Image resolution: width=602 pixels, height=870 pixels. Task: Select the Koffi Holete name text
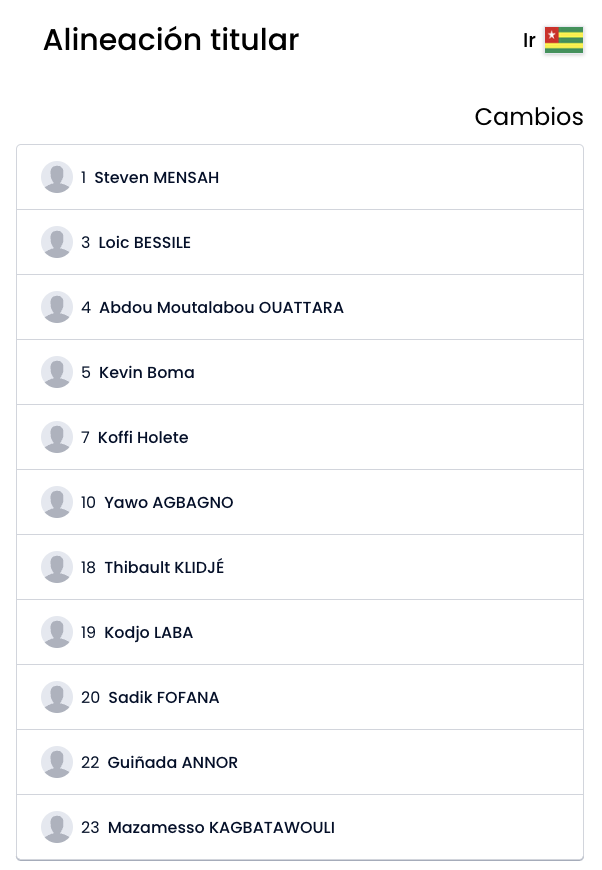click(143, 438)
